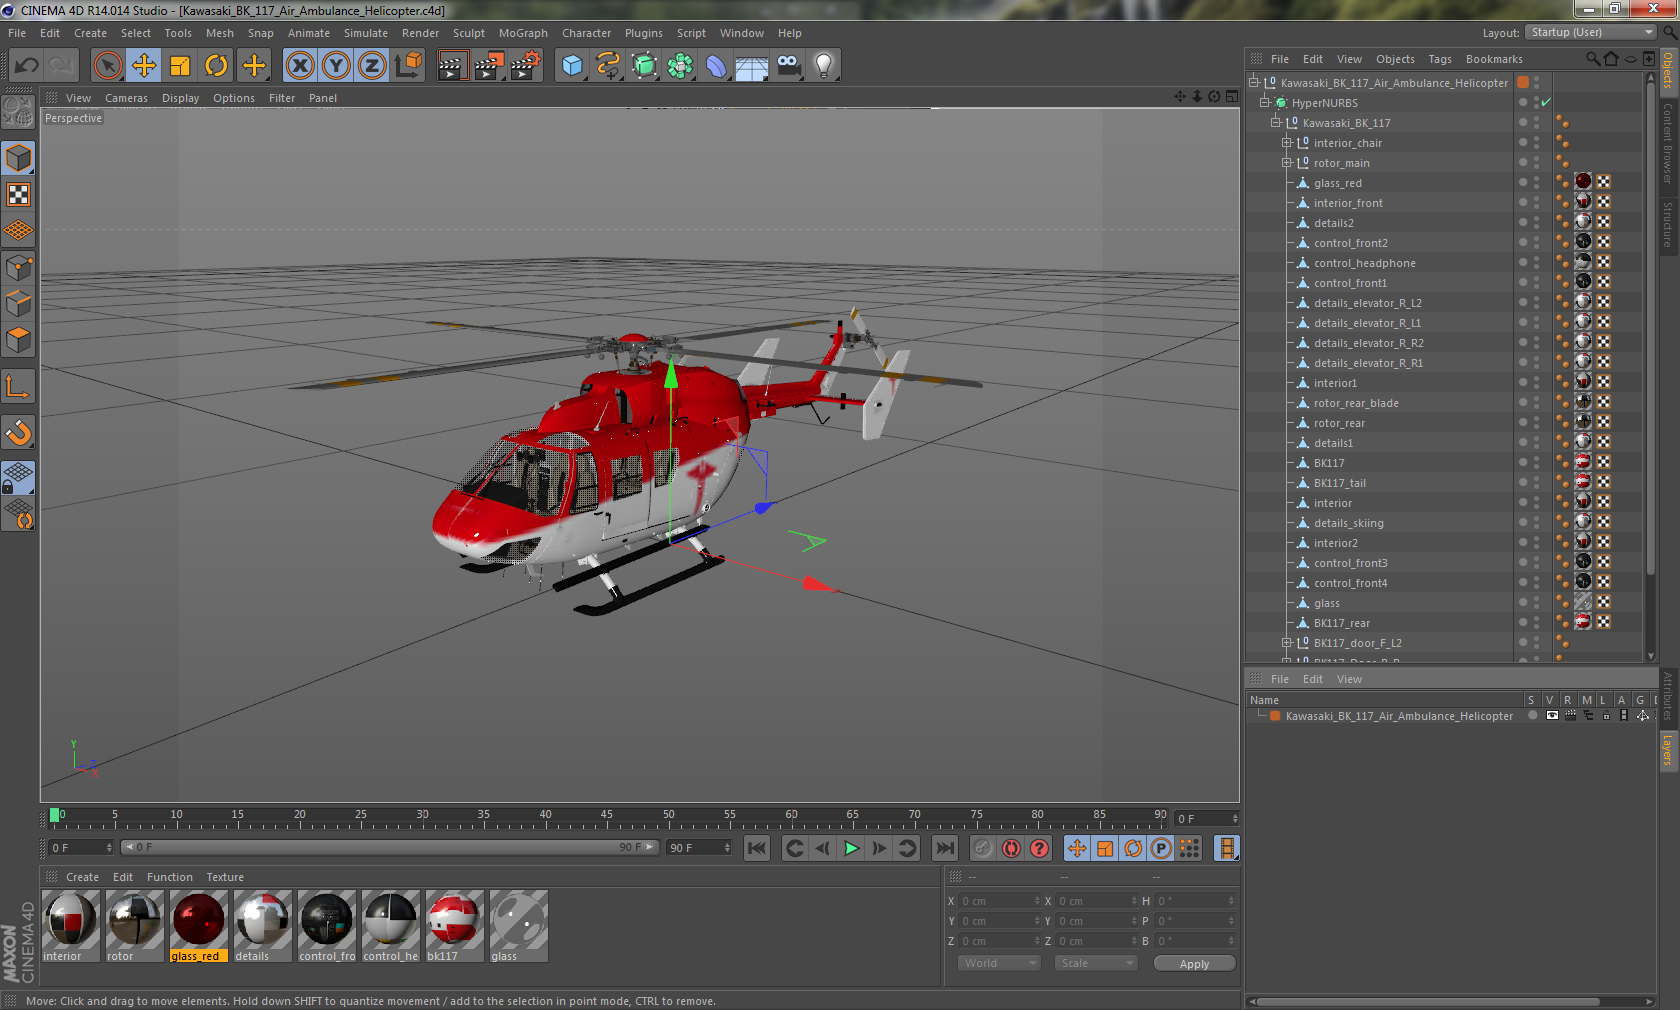This screenshot has width=1680, height=1010.
Task: Click the X position input field
Action: 999,901
